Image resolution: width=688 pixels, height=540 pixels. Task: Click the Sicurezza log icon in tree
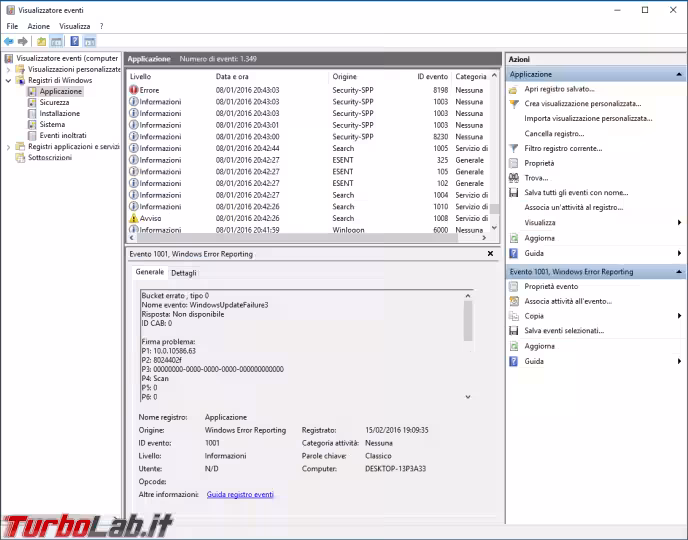(x=32, y=102)
